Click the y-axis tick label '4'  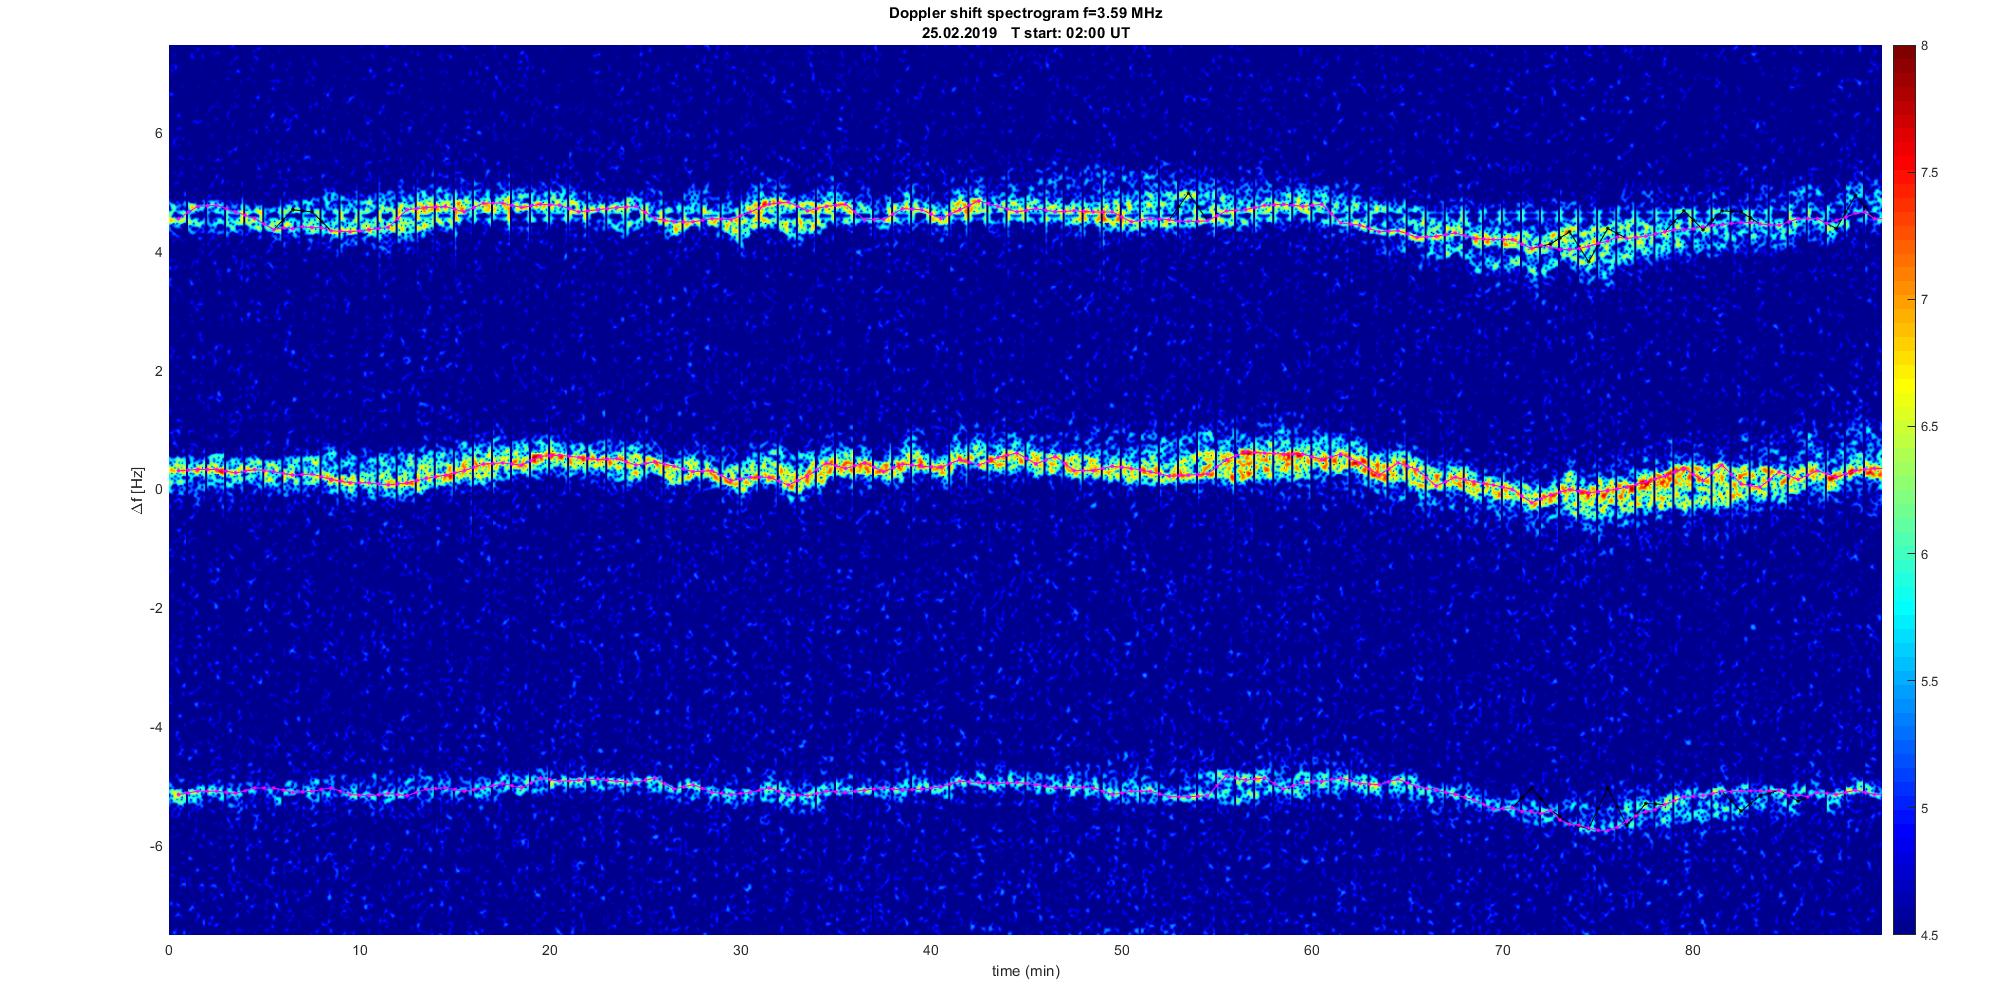(x=158, y=253)
